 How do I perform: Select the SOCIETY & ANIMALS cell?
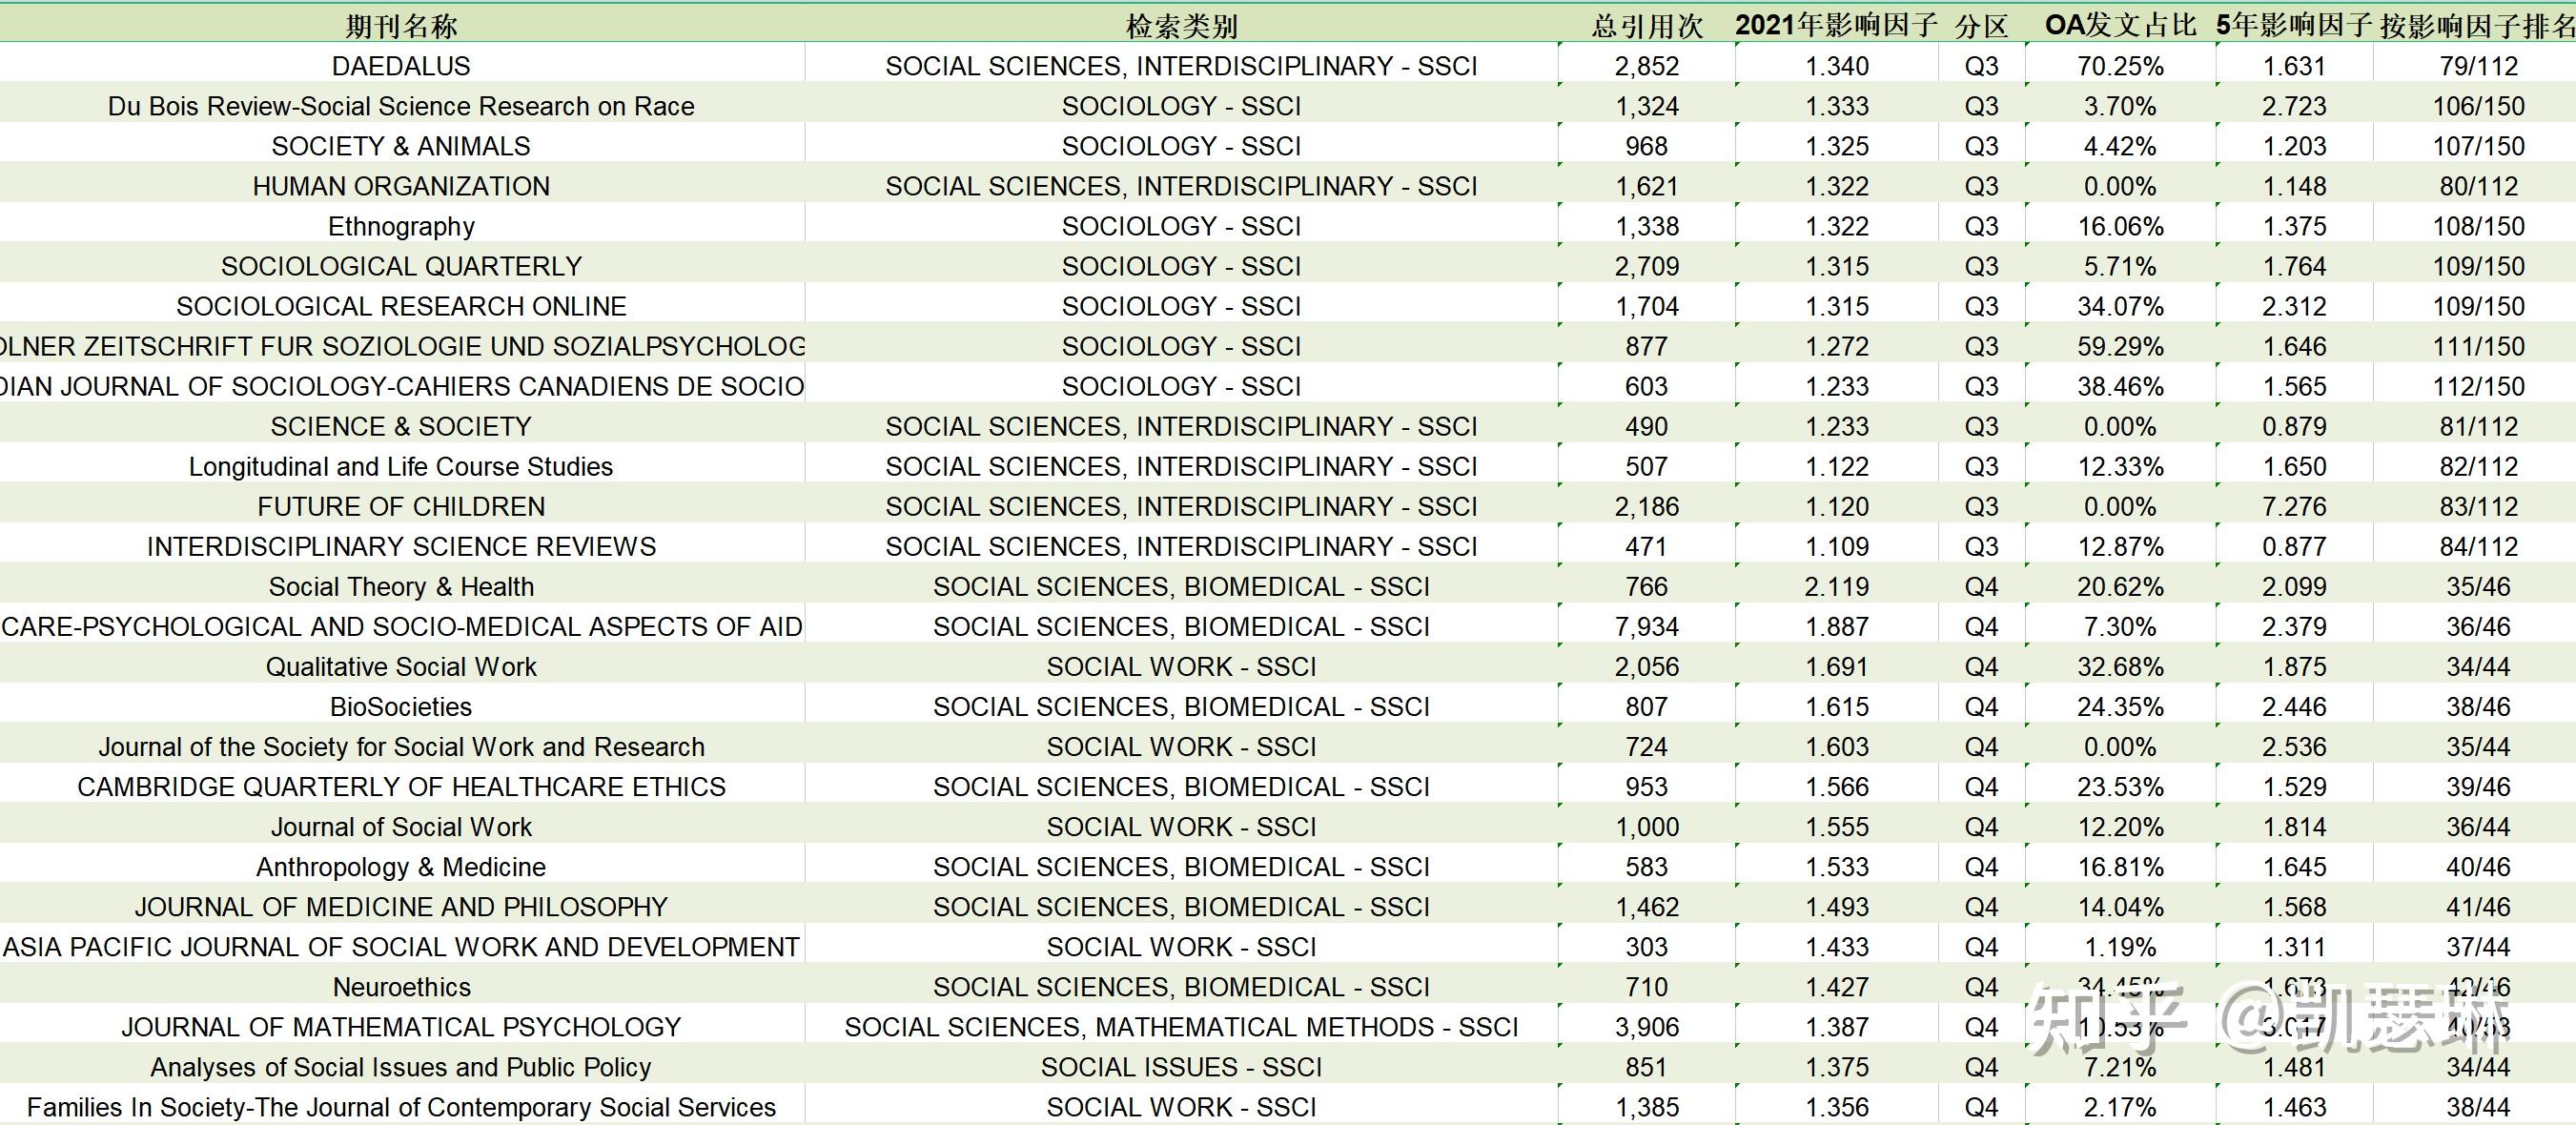[x=401, y=146]
